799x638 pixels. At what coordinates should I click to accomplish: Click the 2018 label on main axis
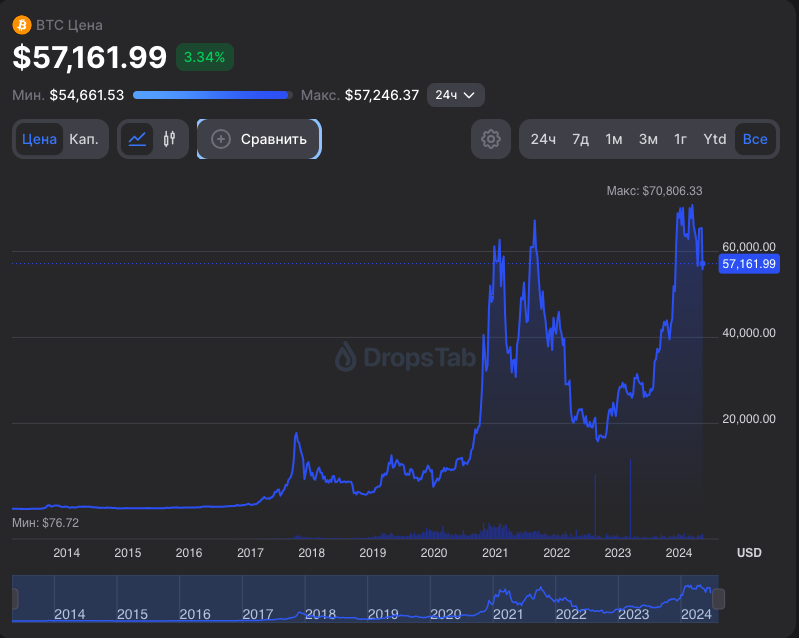coord(311,553)
